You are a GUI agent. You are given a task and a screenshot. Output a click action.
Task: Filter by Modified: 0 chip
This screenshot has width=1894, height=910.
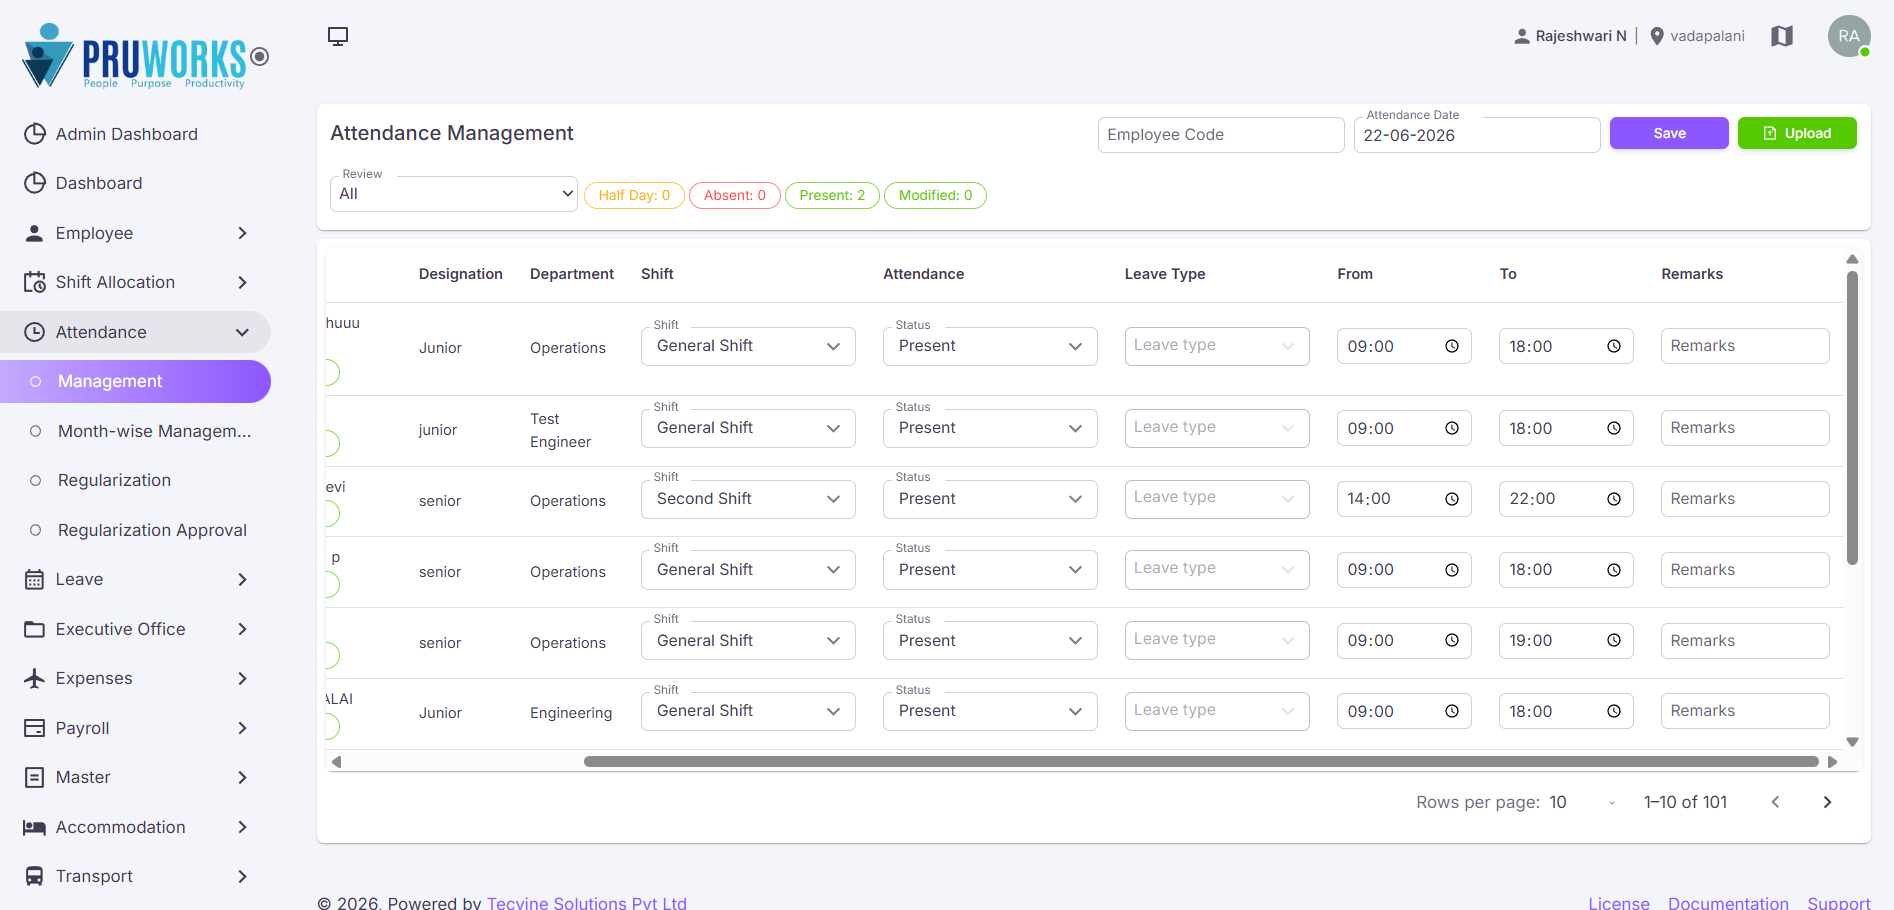pos(935,195)
